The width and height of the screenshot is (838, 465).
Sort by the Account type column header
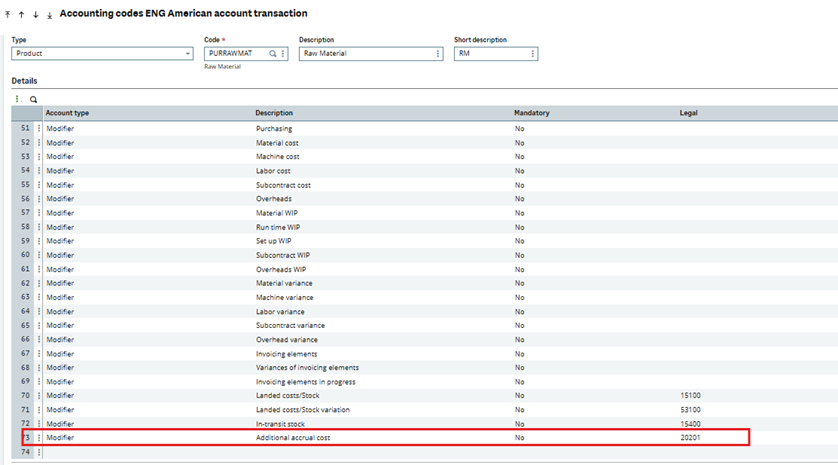(x=67, y=114)
